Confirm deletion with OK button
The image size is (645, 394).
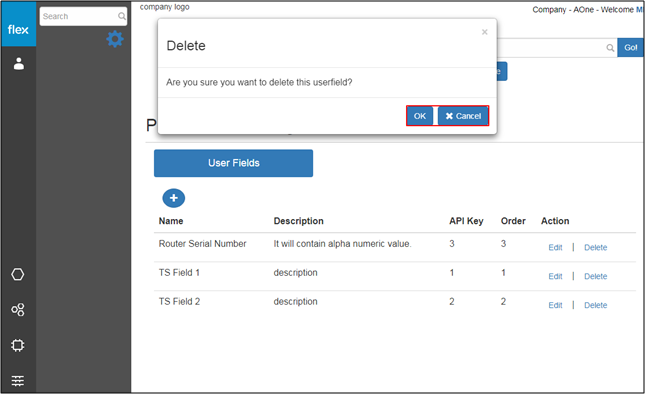420,116
